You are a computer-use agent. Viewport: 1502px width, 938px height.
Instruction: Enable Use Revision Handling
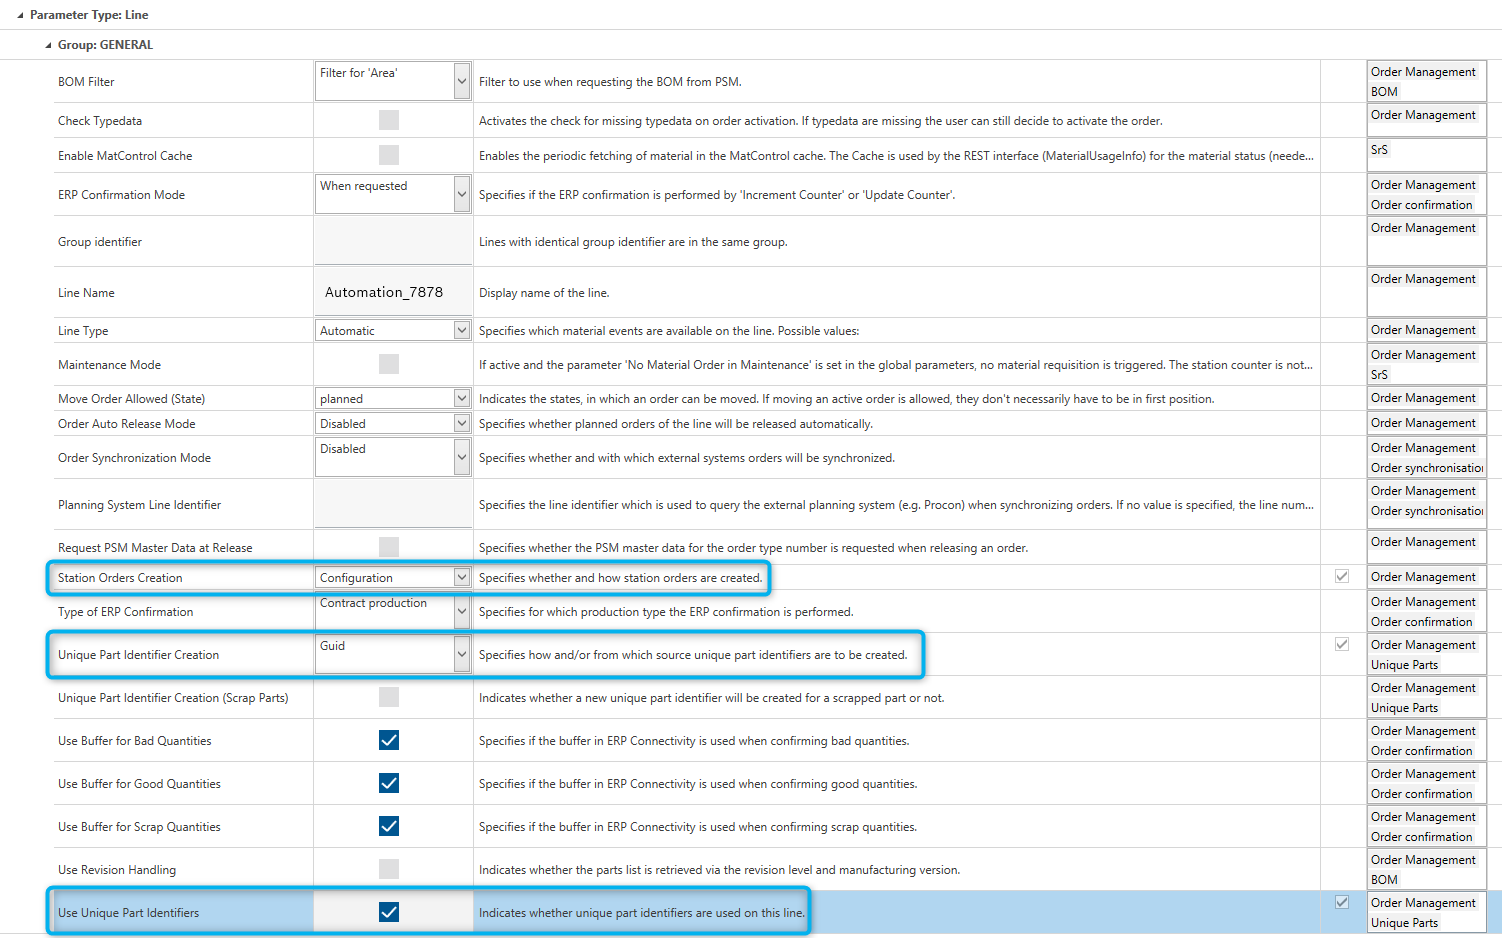(x=388, y=869)
